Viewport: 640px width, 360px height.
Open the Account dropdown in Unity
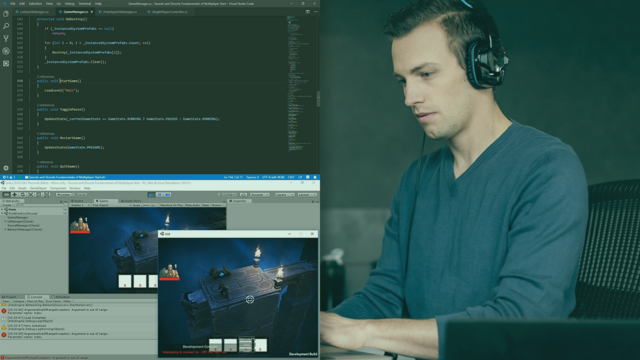260,195
